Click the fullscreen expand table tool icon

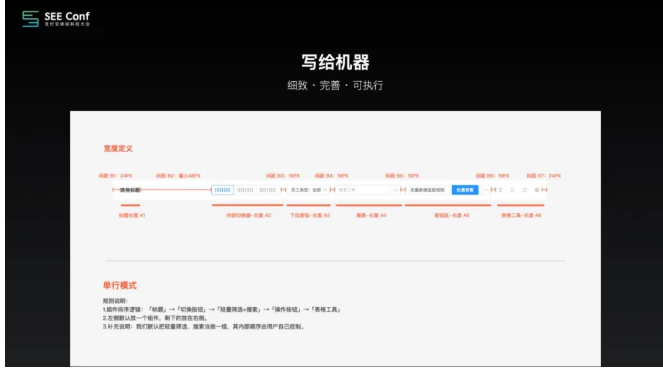click(x=512, y=190)
